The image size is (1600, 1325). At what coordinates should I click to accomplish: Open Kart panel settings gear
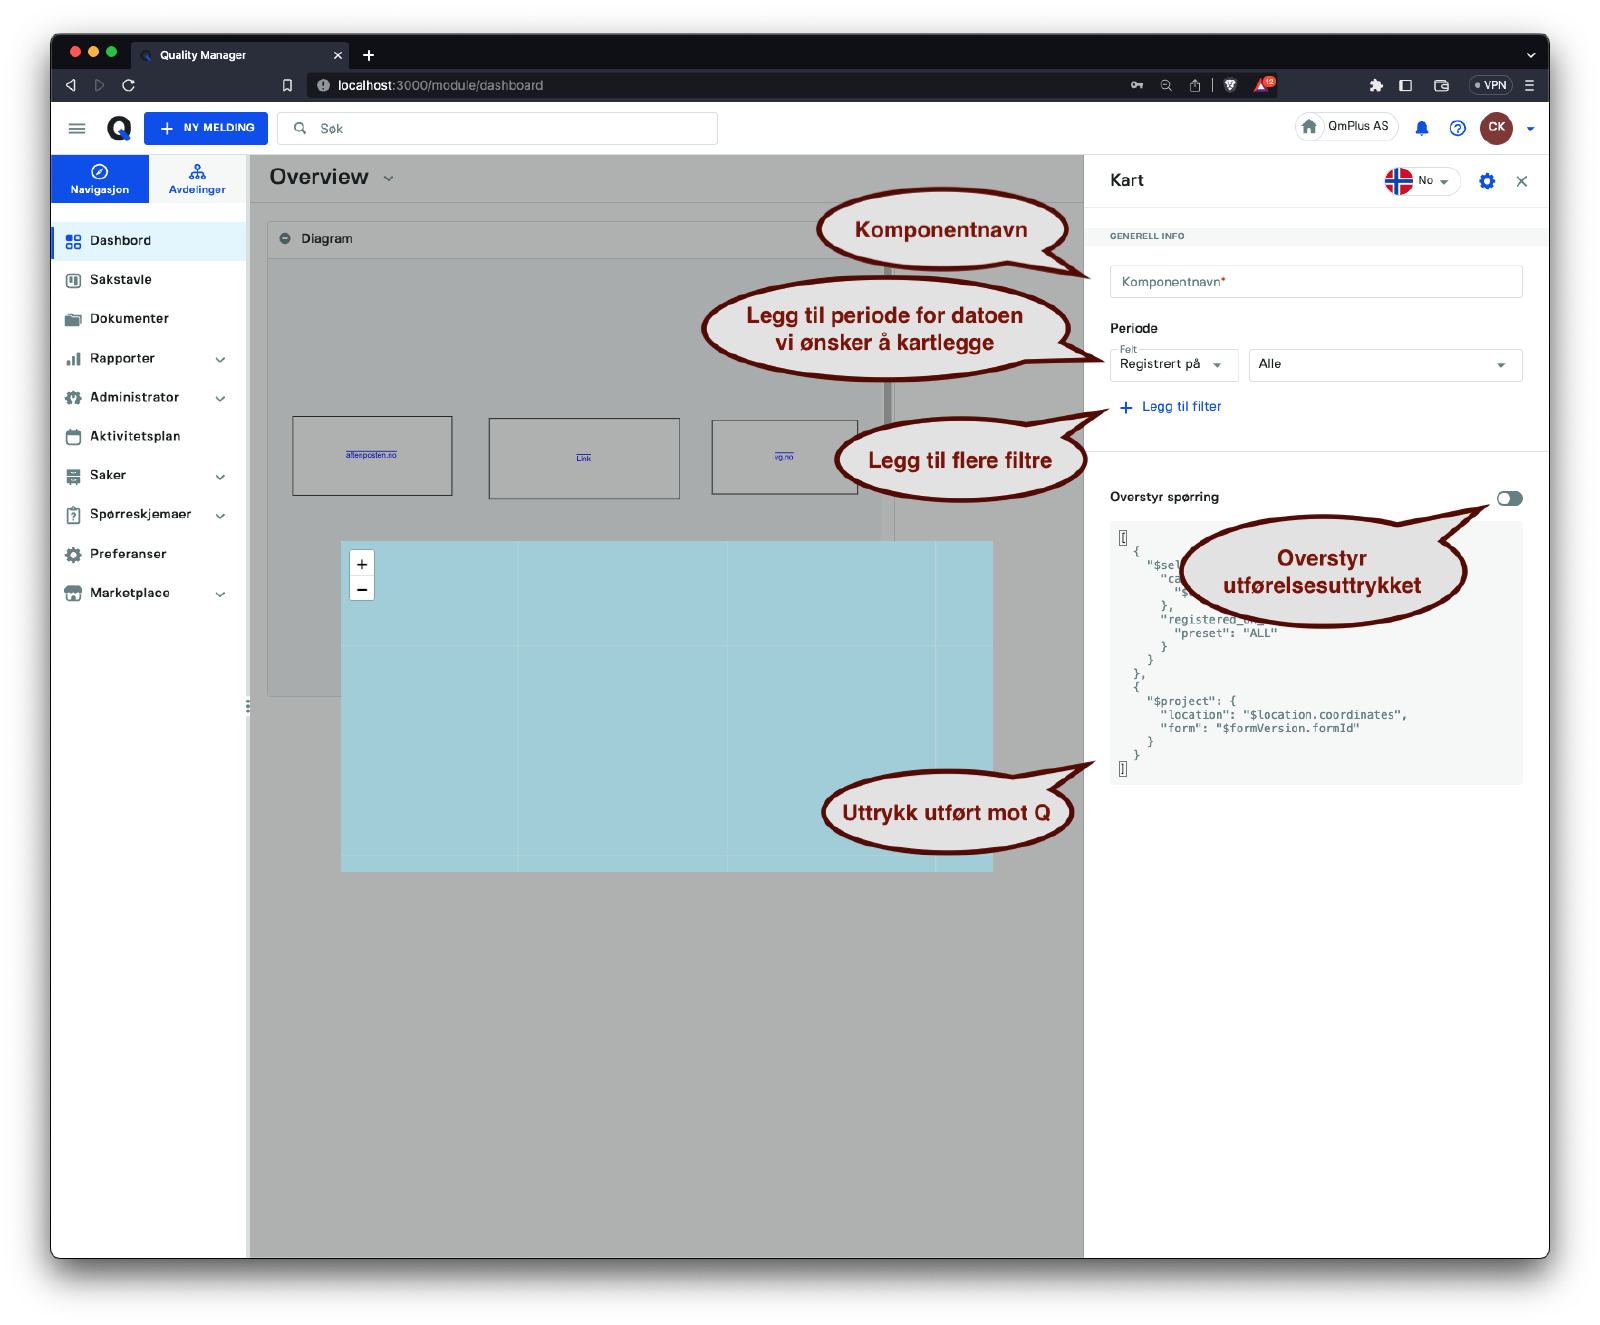(1486, 181)
